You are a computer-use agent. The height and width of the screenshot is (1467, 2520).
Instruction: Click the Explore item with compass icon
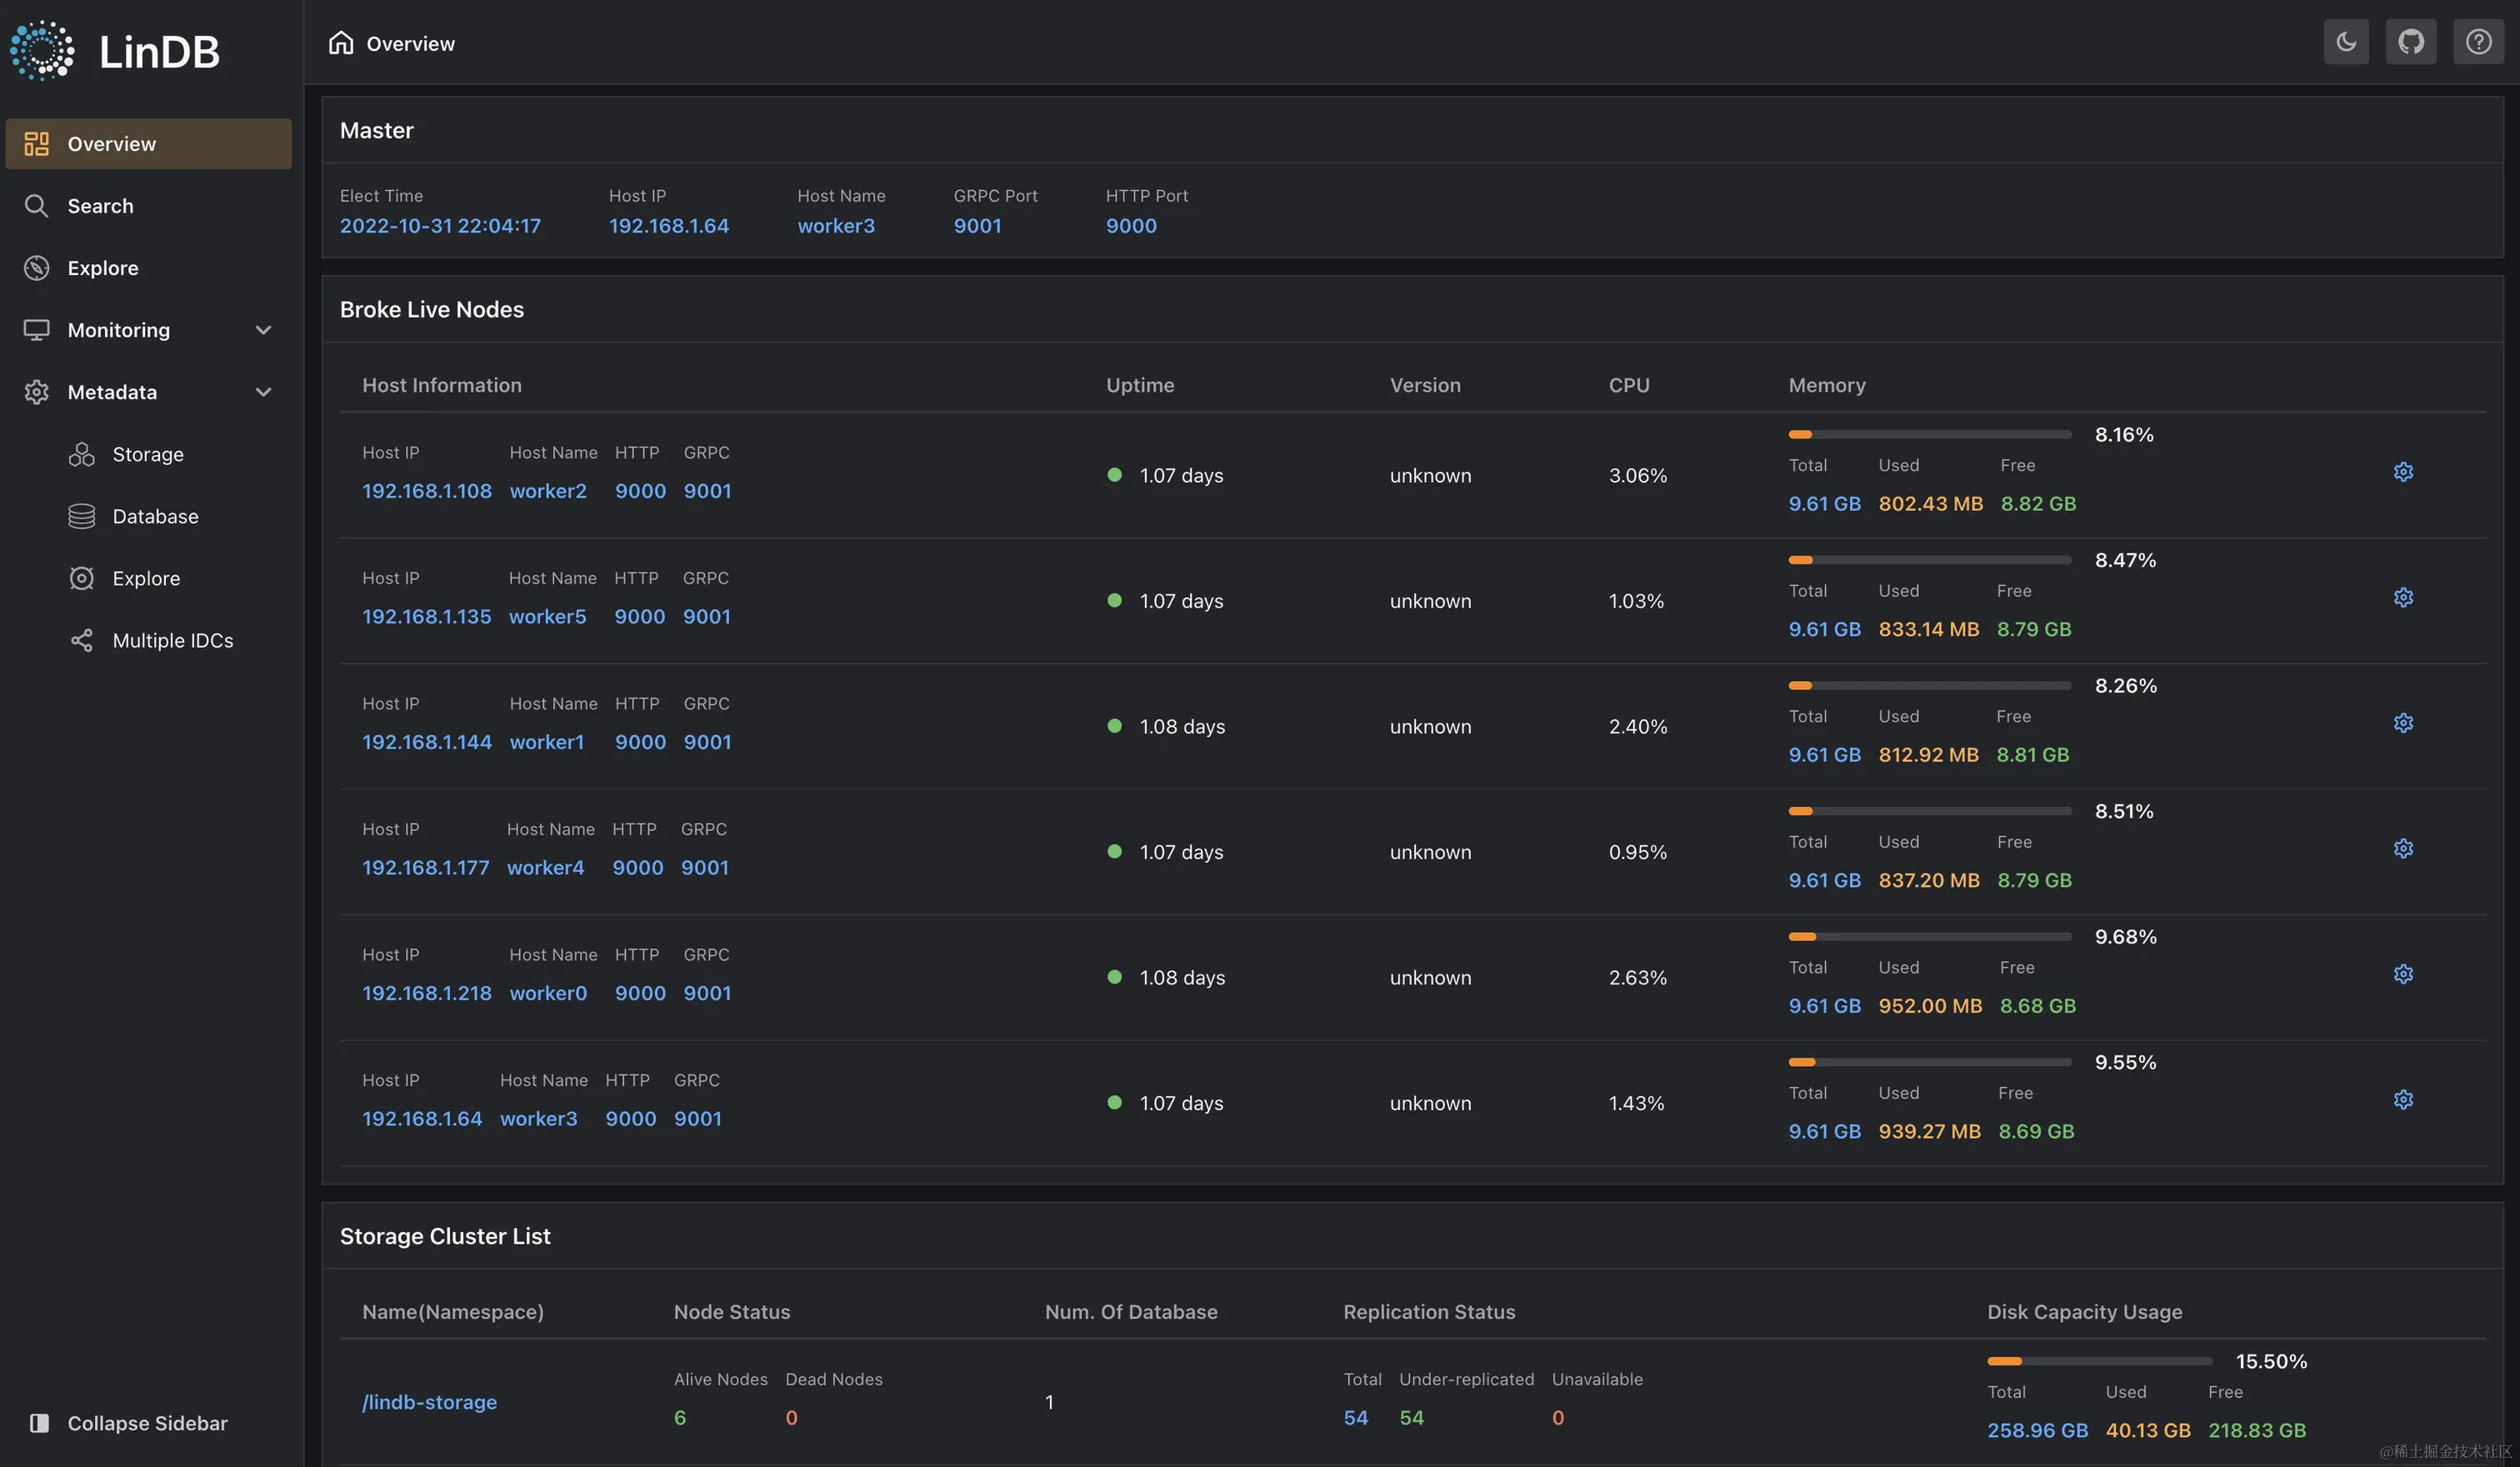[102, 268]
